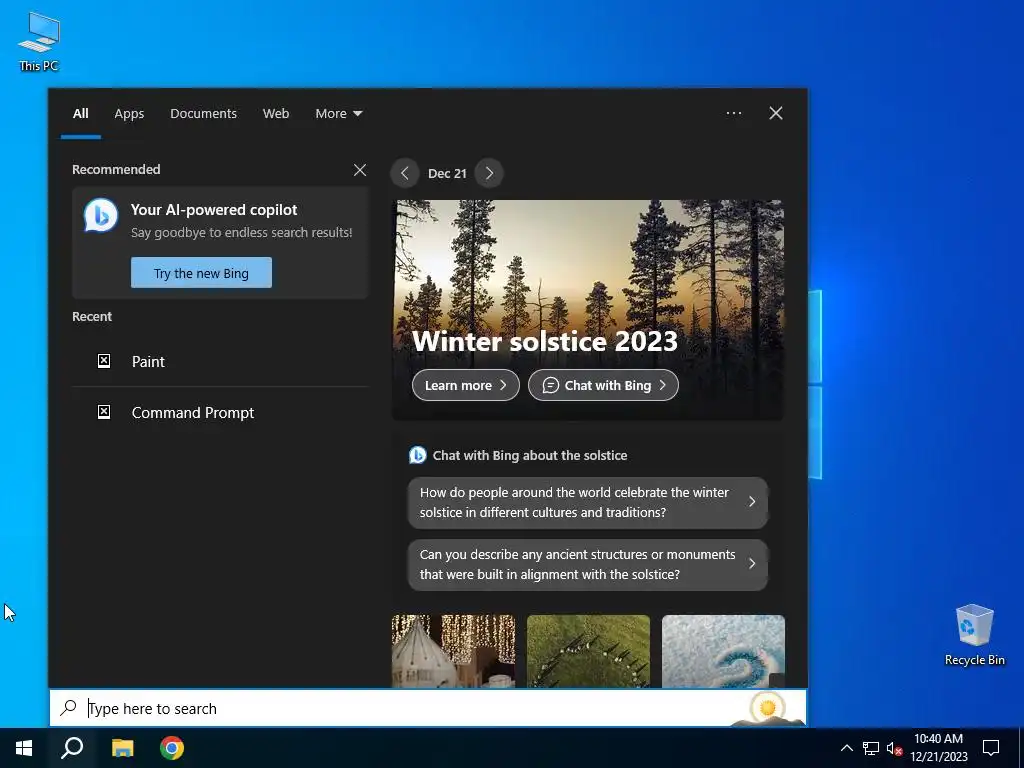This screenshot has height=768, width=1024.
Task: Click the sun highlight icon in search box
Action: point(767,708)
